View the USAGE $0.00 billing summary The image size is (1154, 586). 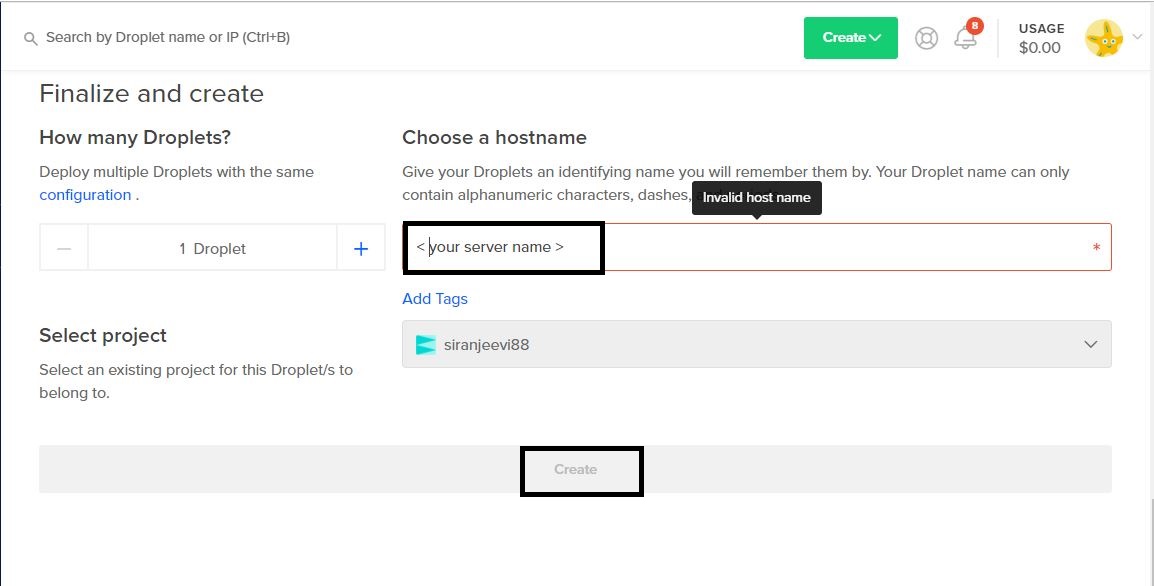1041,38
